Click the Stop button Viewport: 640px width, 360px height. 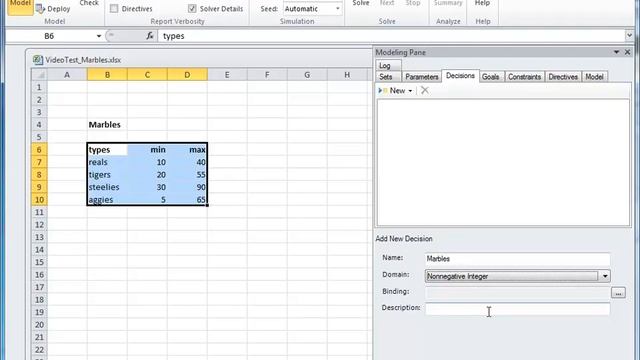coord(413,3)
